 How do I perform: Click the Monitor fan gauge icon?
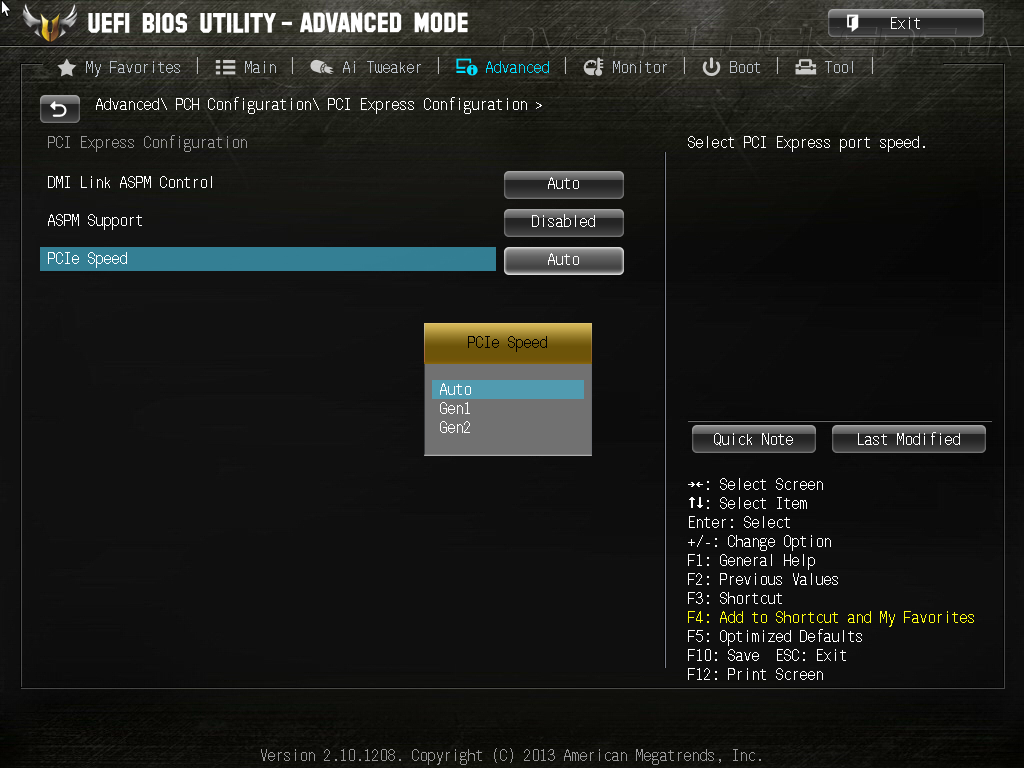593,67
